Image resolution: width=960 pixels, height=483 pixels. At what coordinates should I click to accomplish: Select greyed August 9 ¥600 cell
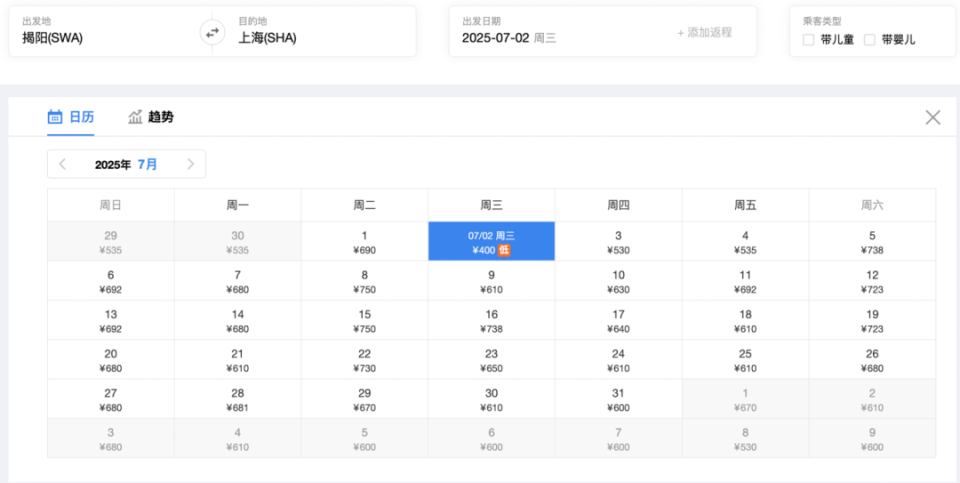(872, 438)
